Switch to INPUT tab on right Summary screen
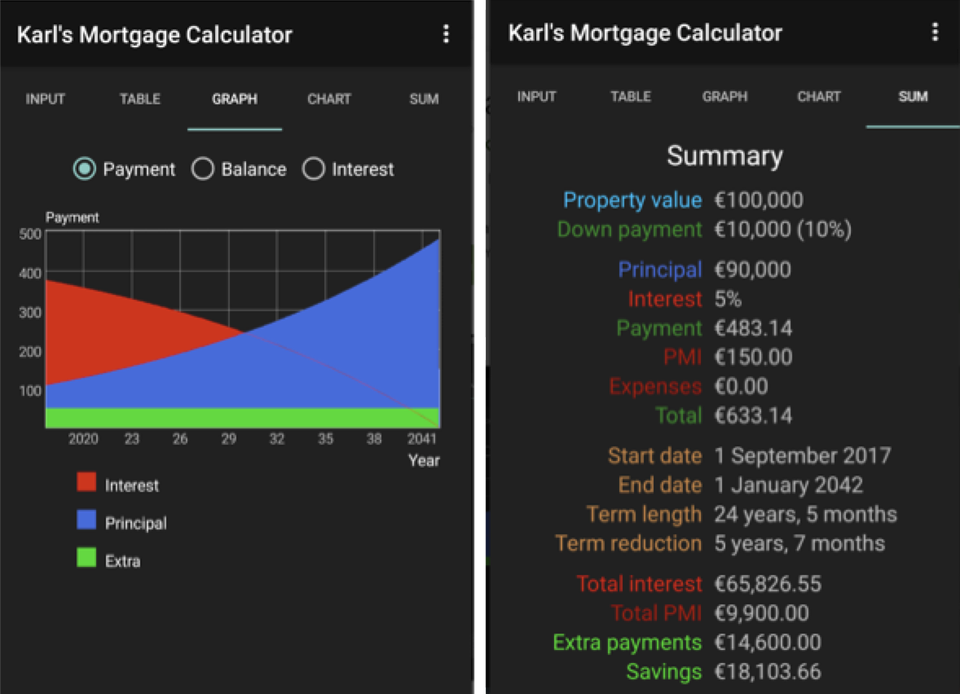Image resolution: width=960 pixels, height=694 pixels. pyautogui.click(x=536, y=97)
